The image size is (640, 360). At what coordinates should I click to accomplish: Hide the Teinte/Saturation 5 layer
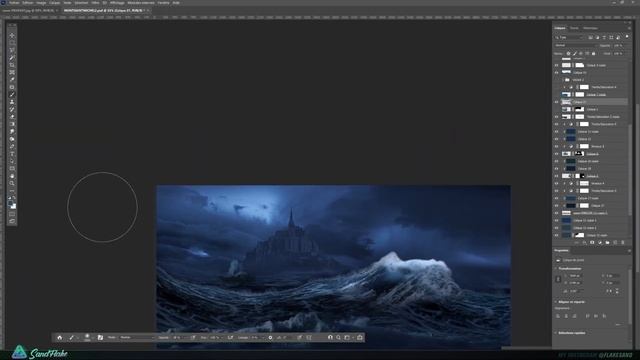coord(556,191)
